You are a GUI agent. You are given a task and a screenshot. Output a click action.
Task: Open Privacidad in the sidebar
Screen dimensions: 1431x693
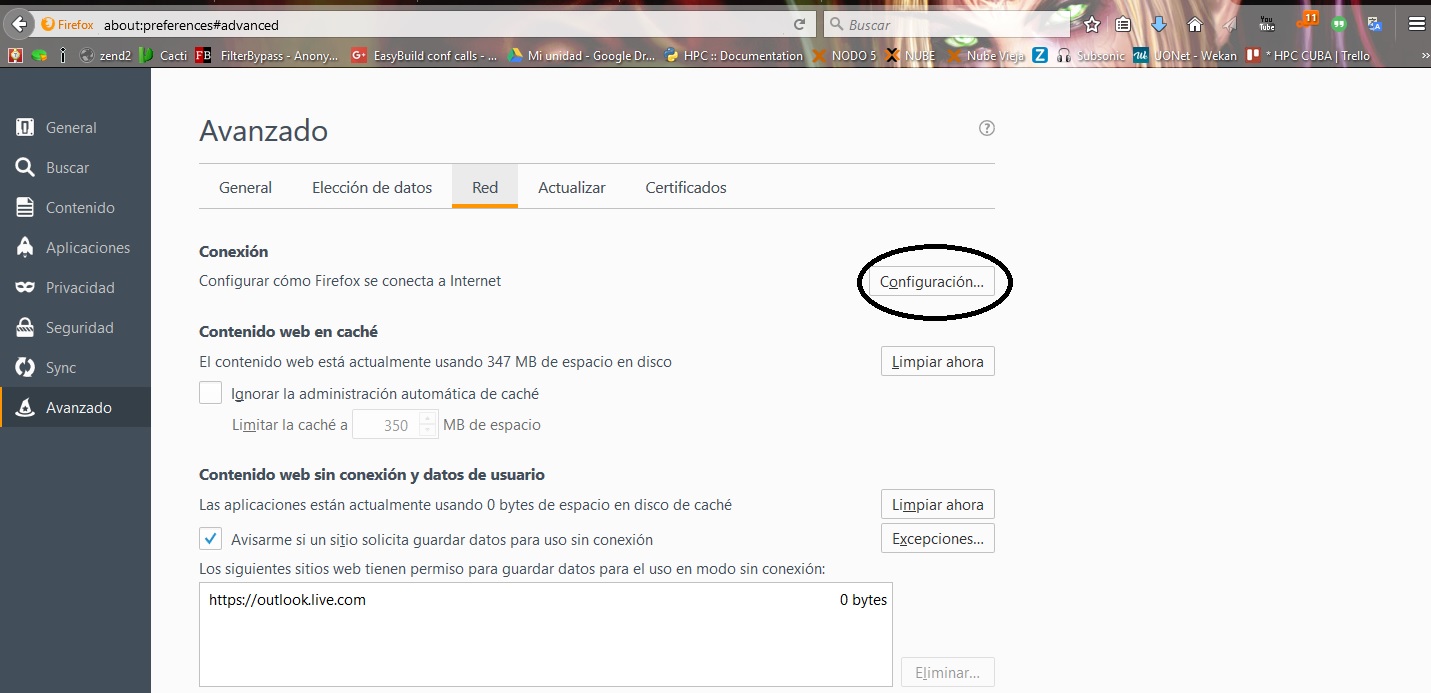pyautogui.click(x=80, y=288)
